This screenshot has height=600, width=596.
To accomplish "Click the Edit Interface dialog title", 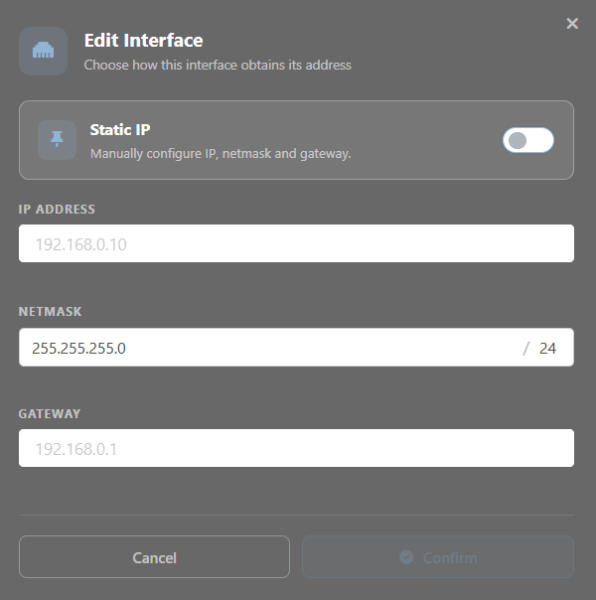I will tap(143, 41).
